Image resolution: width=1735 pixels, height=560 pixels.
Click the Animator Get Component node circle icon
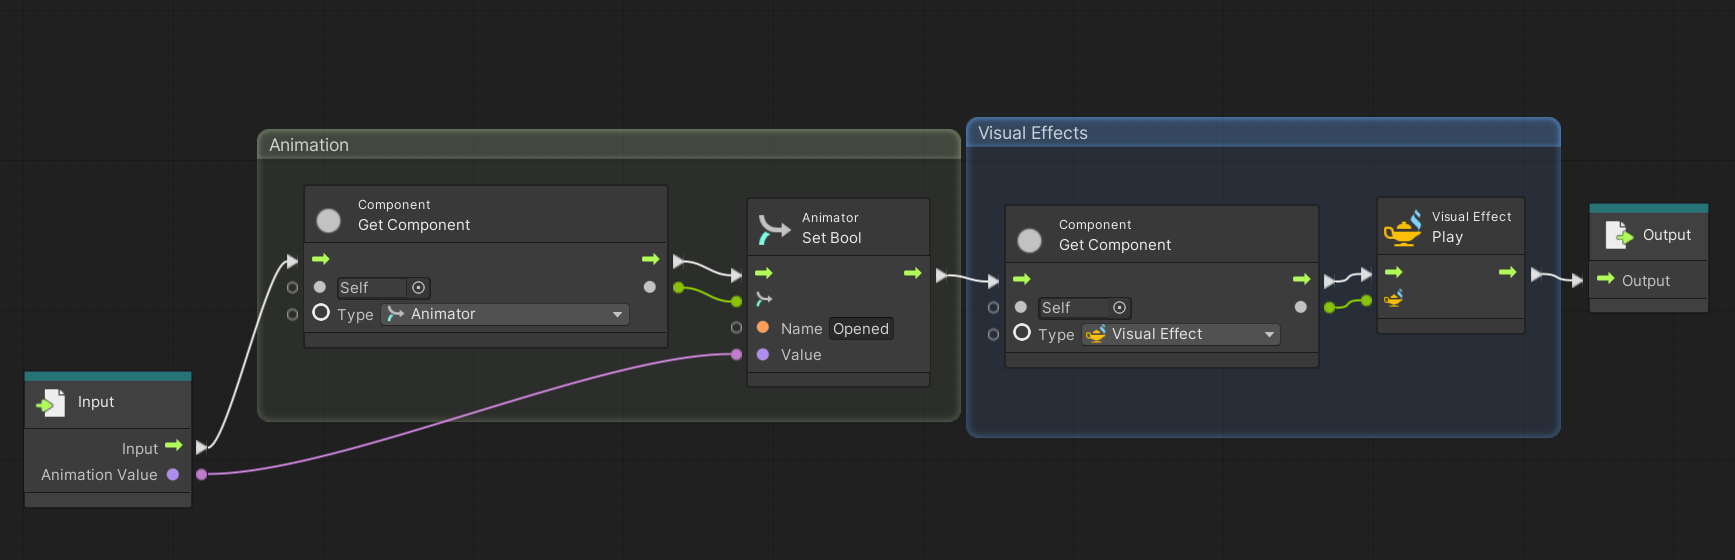(x=328, y=220)
